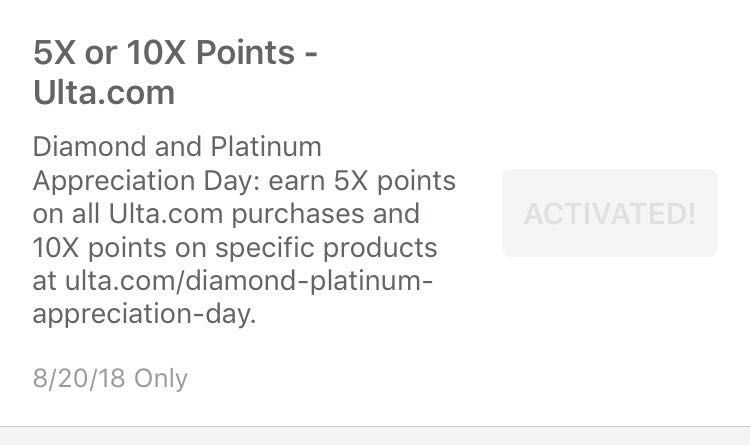This screenshot has height=445, width=750.
Task: Click the word "Platinum" in the description
Action: tap(266, 147)
